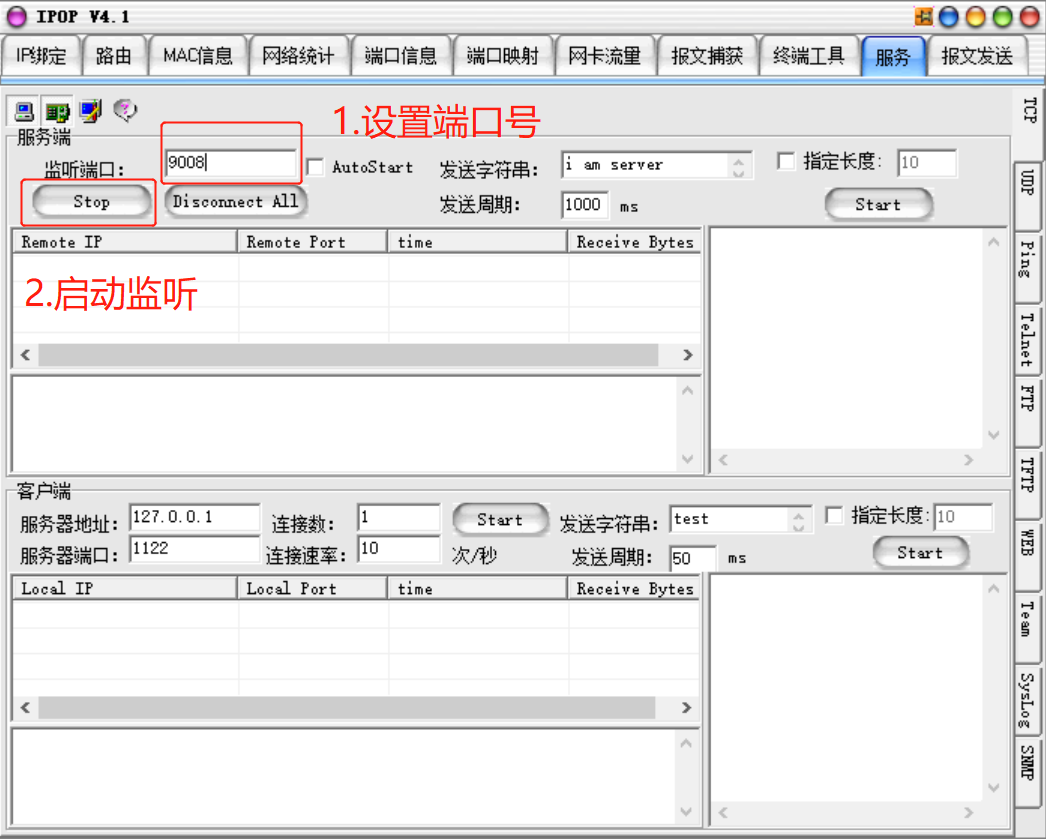Viewport: 1046px width, 840px height.
Task: Open the help speech-bubble question icon
Action: tap(125, 110)
